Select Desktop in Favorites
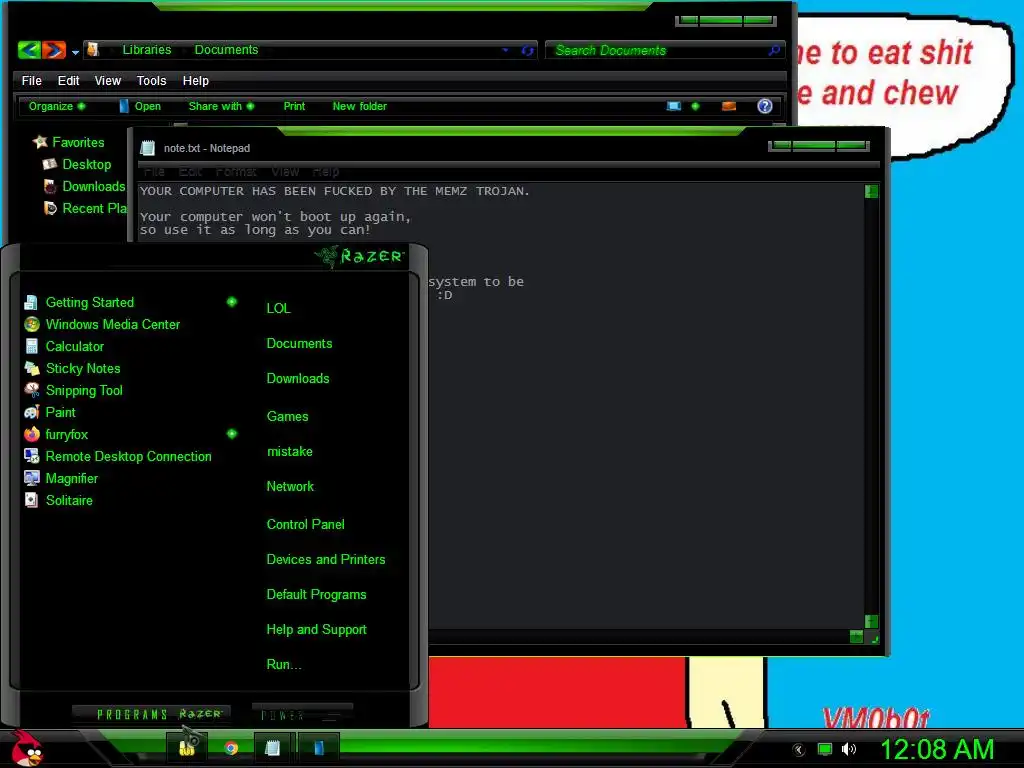The height and width of the screenshot is (768, 1024). click(86, 164)
